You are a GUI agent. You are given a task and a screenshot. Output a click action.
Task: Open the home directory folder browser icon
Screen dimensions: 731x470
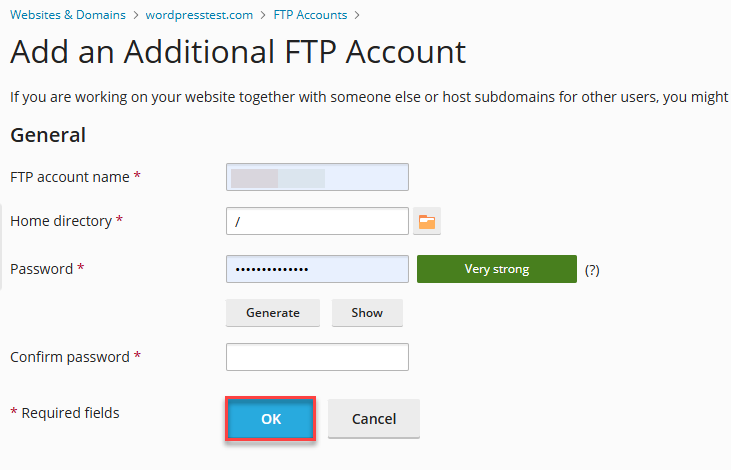click(427, 221)
